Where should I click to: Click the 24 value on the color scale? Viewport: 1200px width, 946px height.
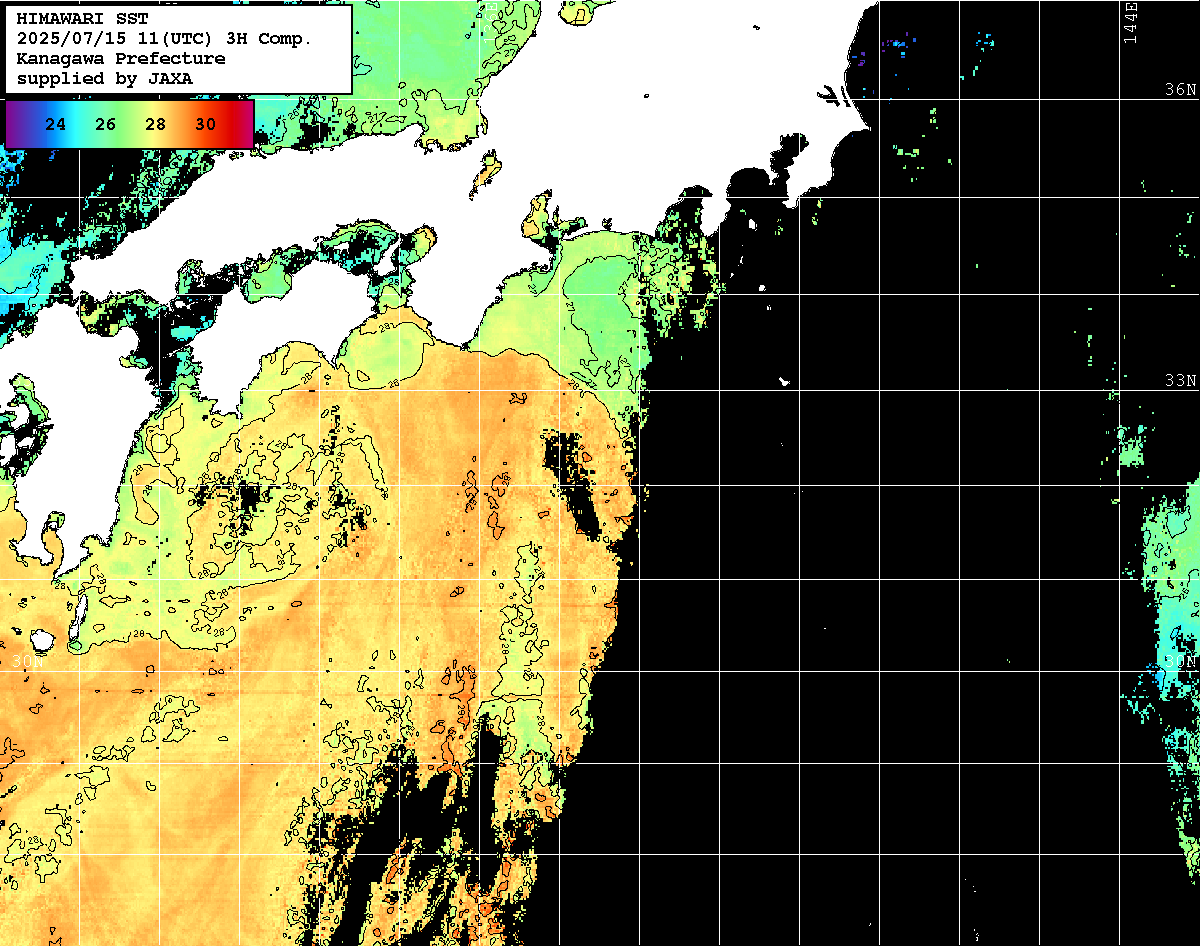(x=56, y=125)
